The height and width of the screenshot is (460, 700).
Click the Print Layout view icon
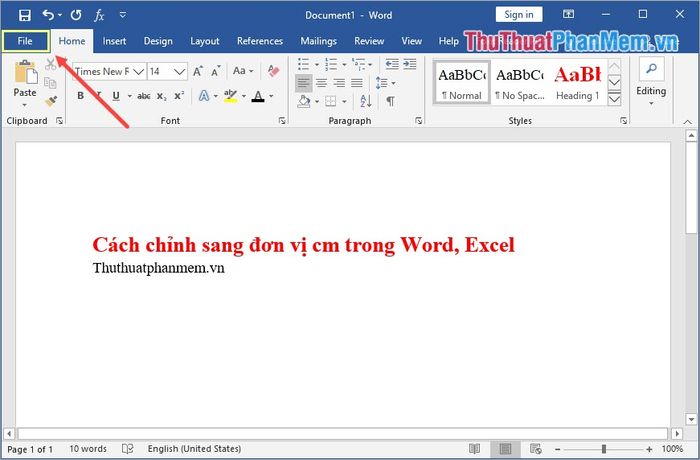505,449
